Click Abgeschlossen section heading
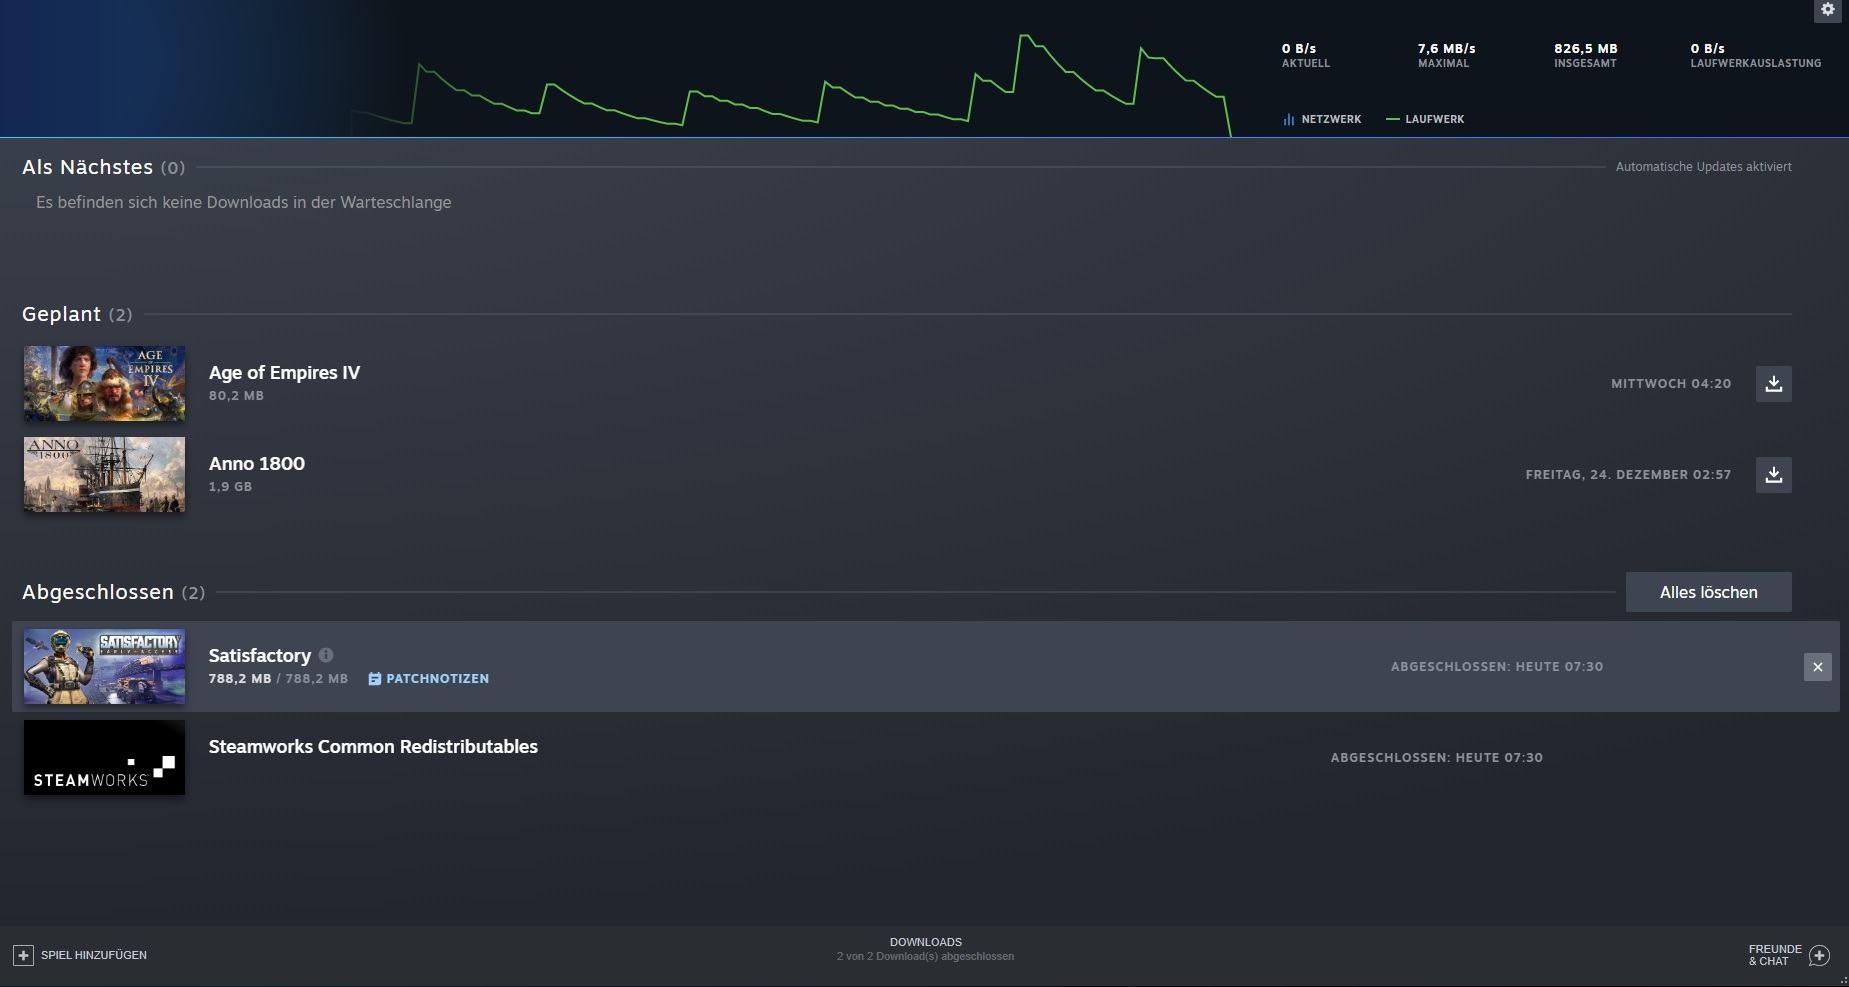This screenshot has height=987, width=1849. pos(113,592)
